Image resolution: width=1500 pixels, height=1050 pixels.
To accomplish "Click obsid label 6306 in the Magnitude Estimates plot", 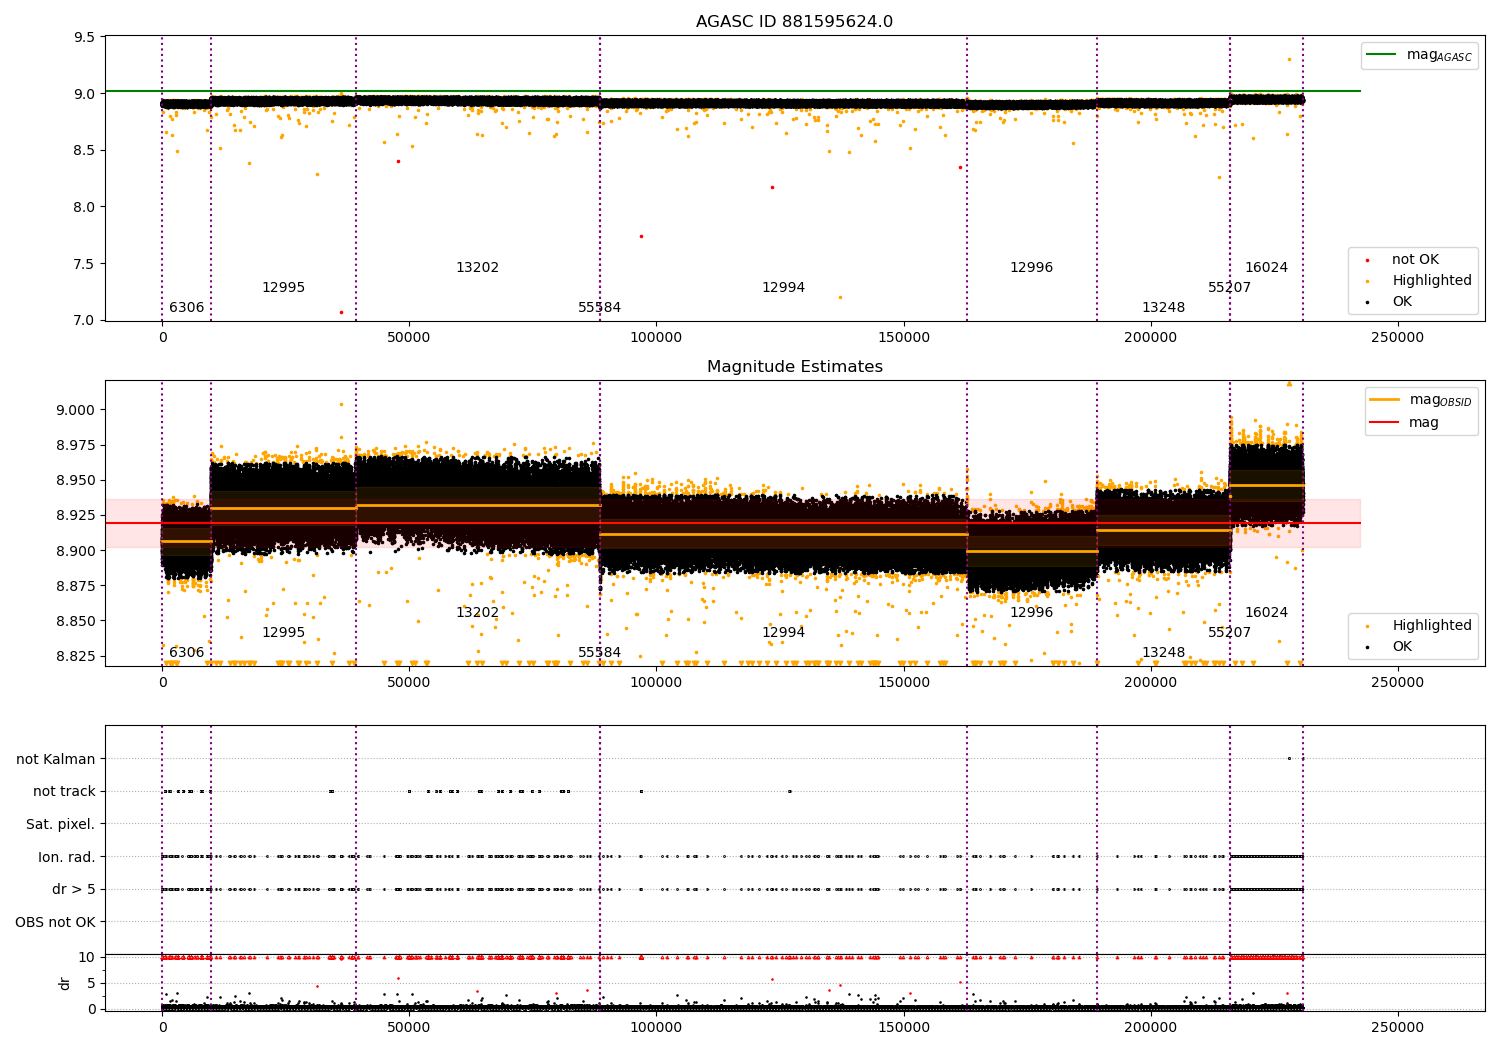I will tap(186, 653).
